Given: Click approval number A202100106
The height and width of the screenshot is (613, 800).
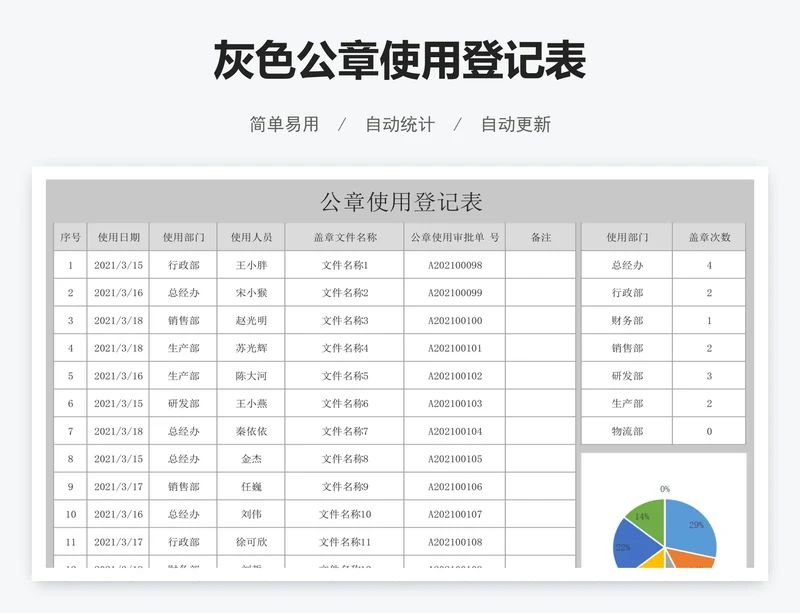Looking at the screenshot, I should point(455,486).
